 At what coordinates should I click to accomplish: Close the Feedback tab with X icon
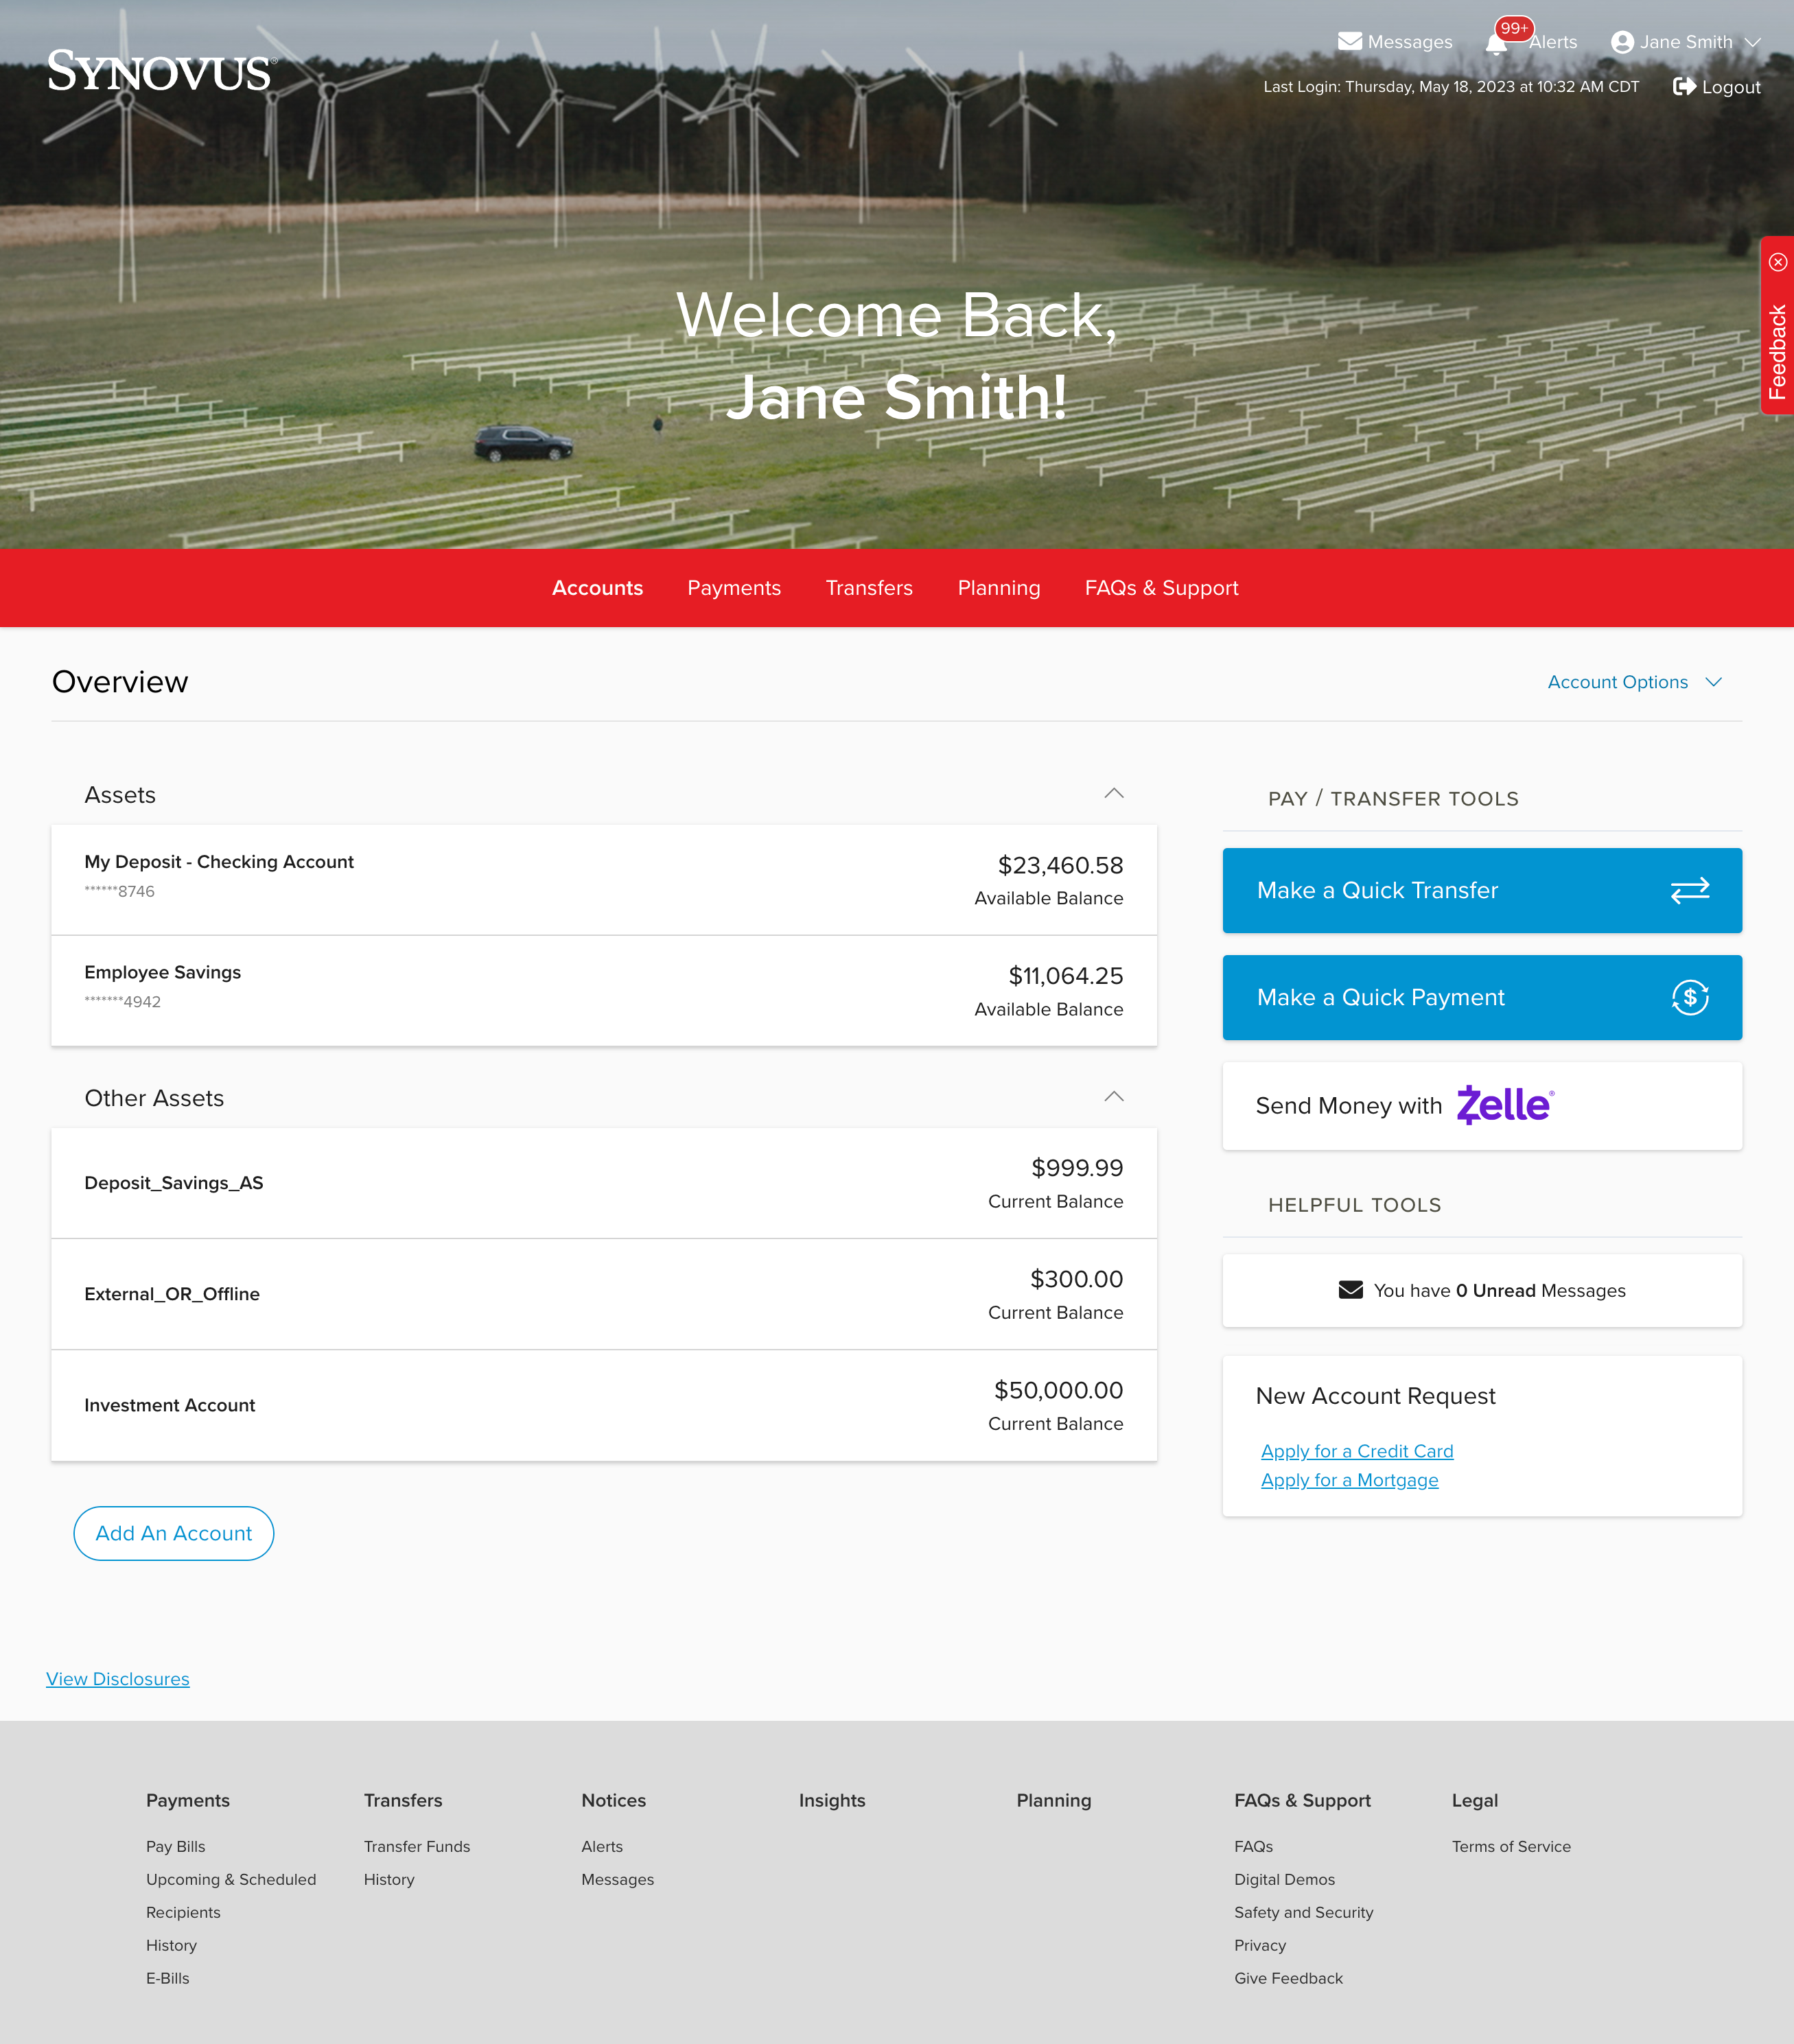[x=1777, y=262]
